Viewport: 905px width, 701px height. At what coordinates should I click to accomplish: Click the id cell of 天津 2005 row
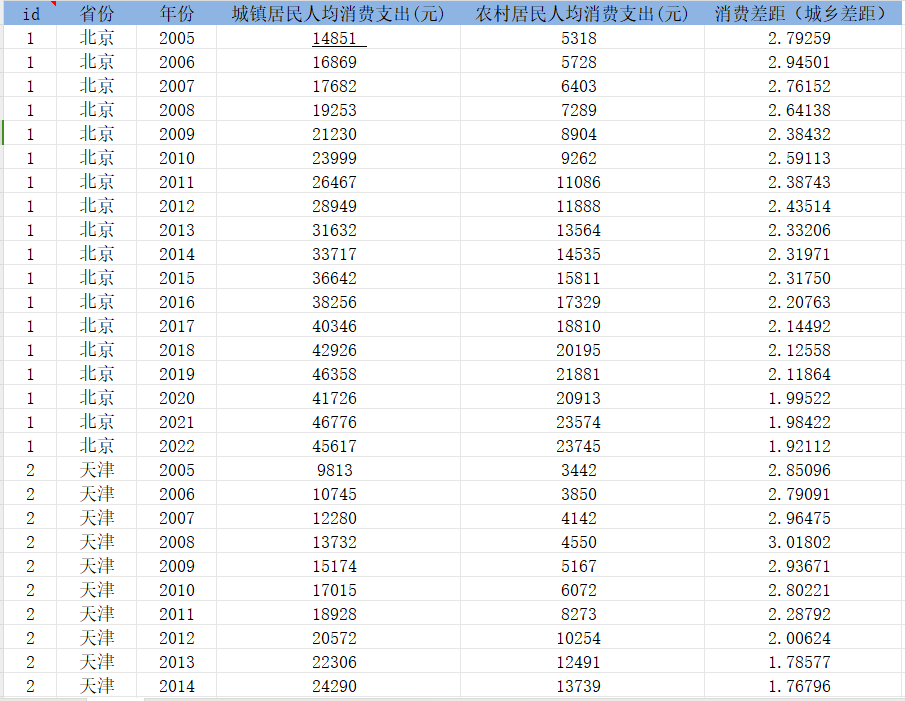tap(30, 470)
